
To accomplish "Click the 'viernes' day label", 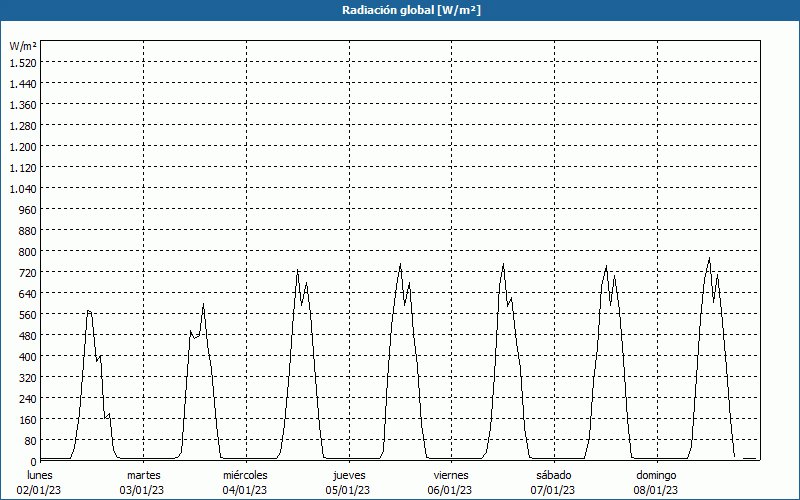I will pos(451,475).
